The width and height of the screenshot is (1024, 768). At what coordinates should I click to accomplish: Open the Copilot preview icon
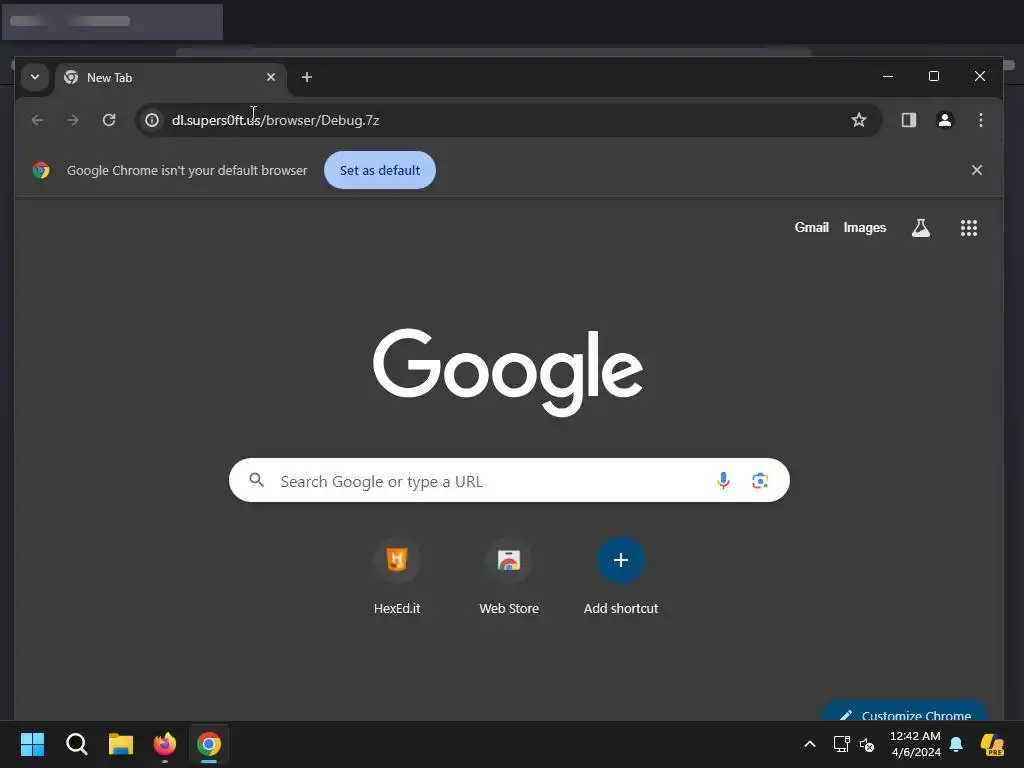993,744
